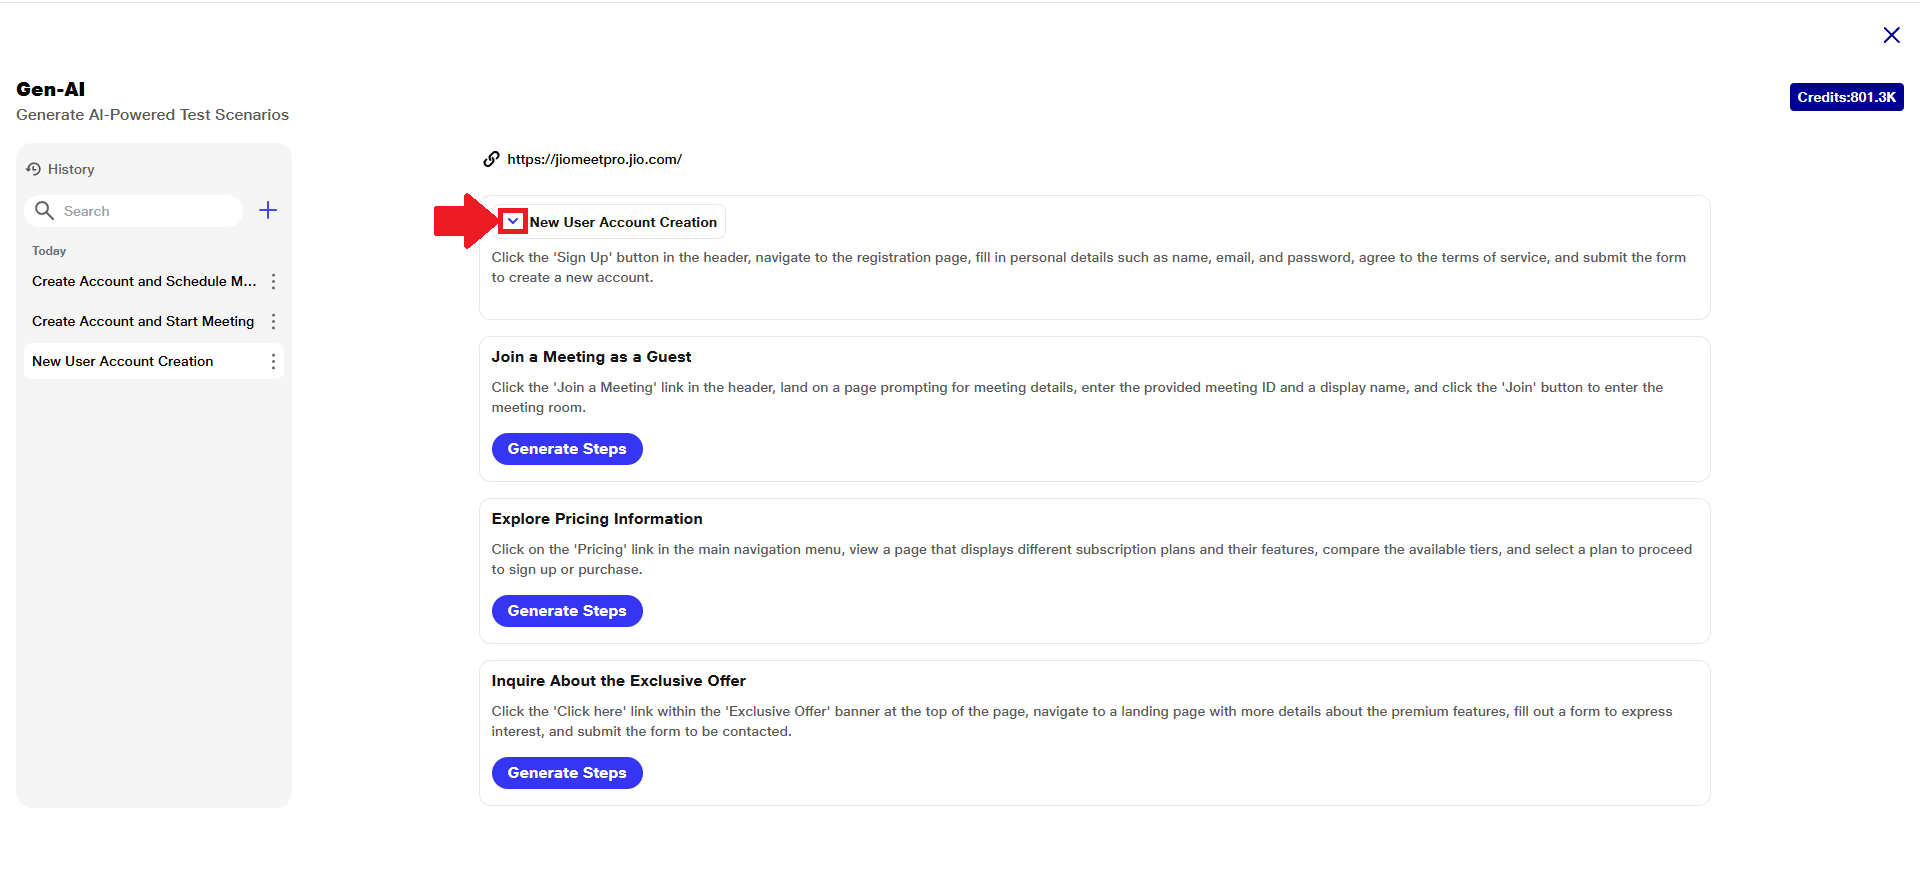Screen dimensions: 1920x878
Task: Generate steps for Inquire About the Exclusive Offer
Action: pos(567,773)
